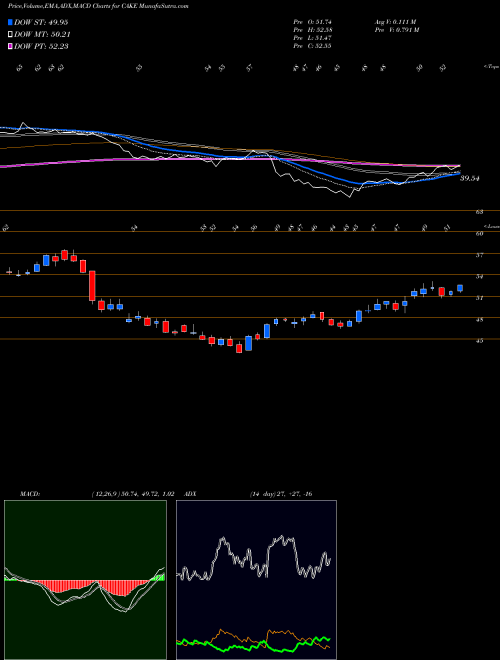
Task: Click the last blue candlestick on the right
Action: coord(460,288)
